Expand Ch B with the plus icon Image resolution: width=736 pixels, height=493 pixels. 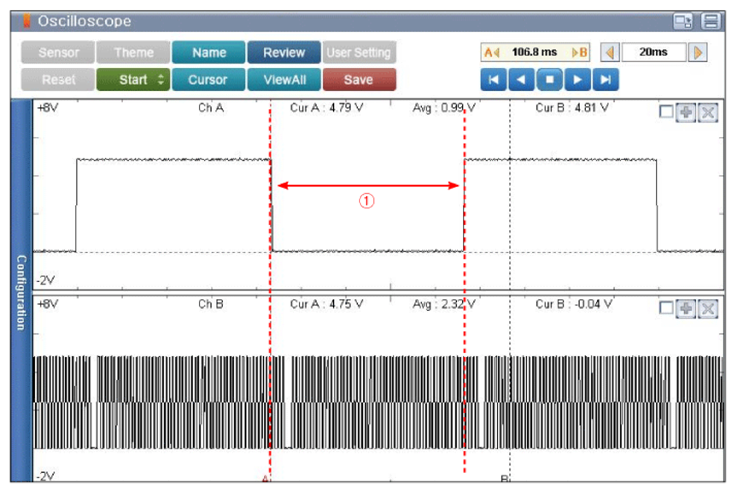[x=686, y=308]
